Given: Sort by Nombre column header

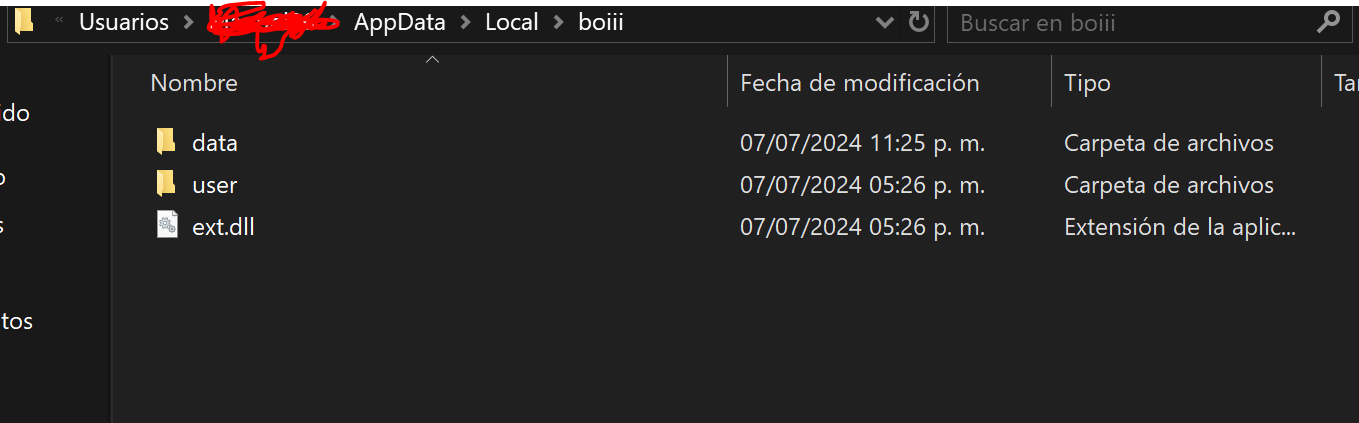Looking at the screenshot, I should 194,83.
